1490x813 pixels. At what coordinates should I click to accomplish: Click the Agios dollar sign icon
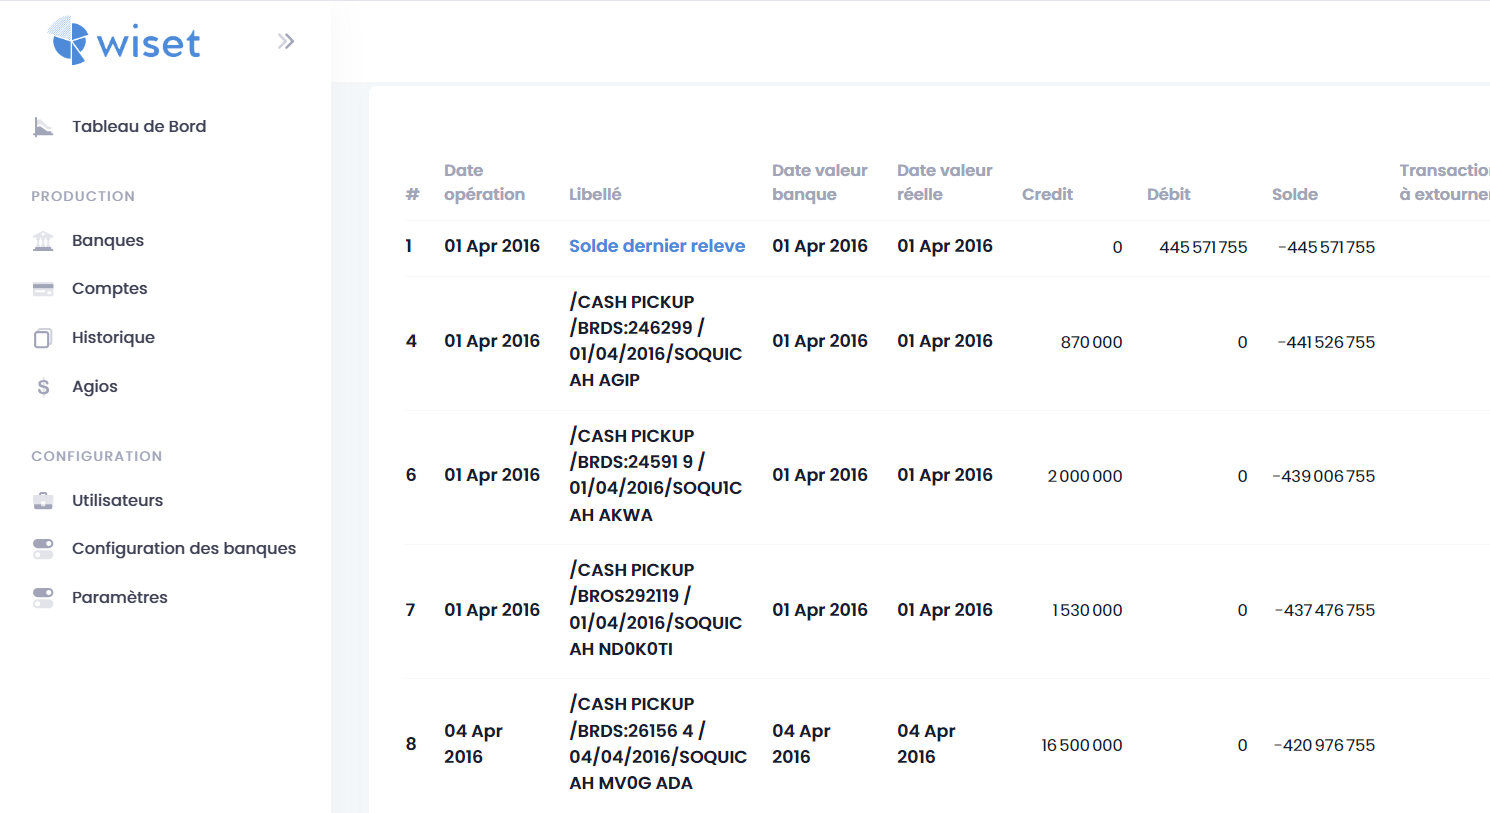coord(43,387)
